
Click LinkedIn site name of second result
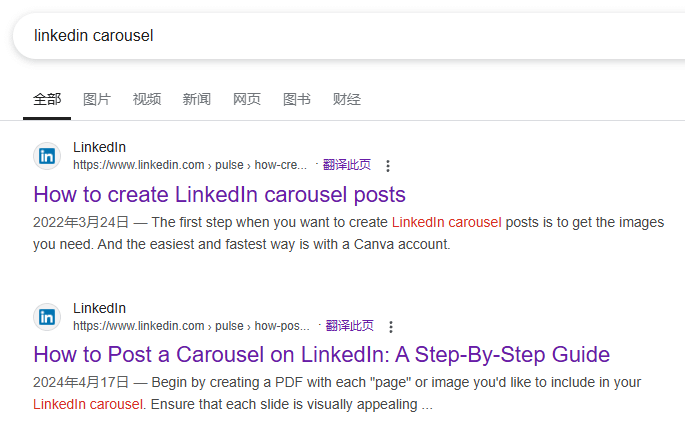pos(99,309)
